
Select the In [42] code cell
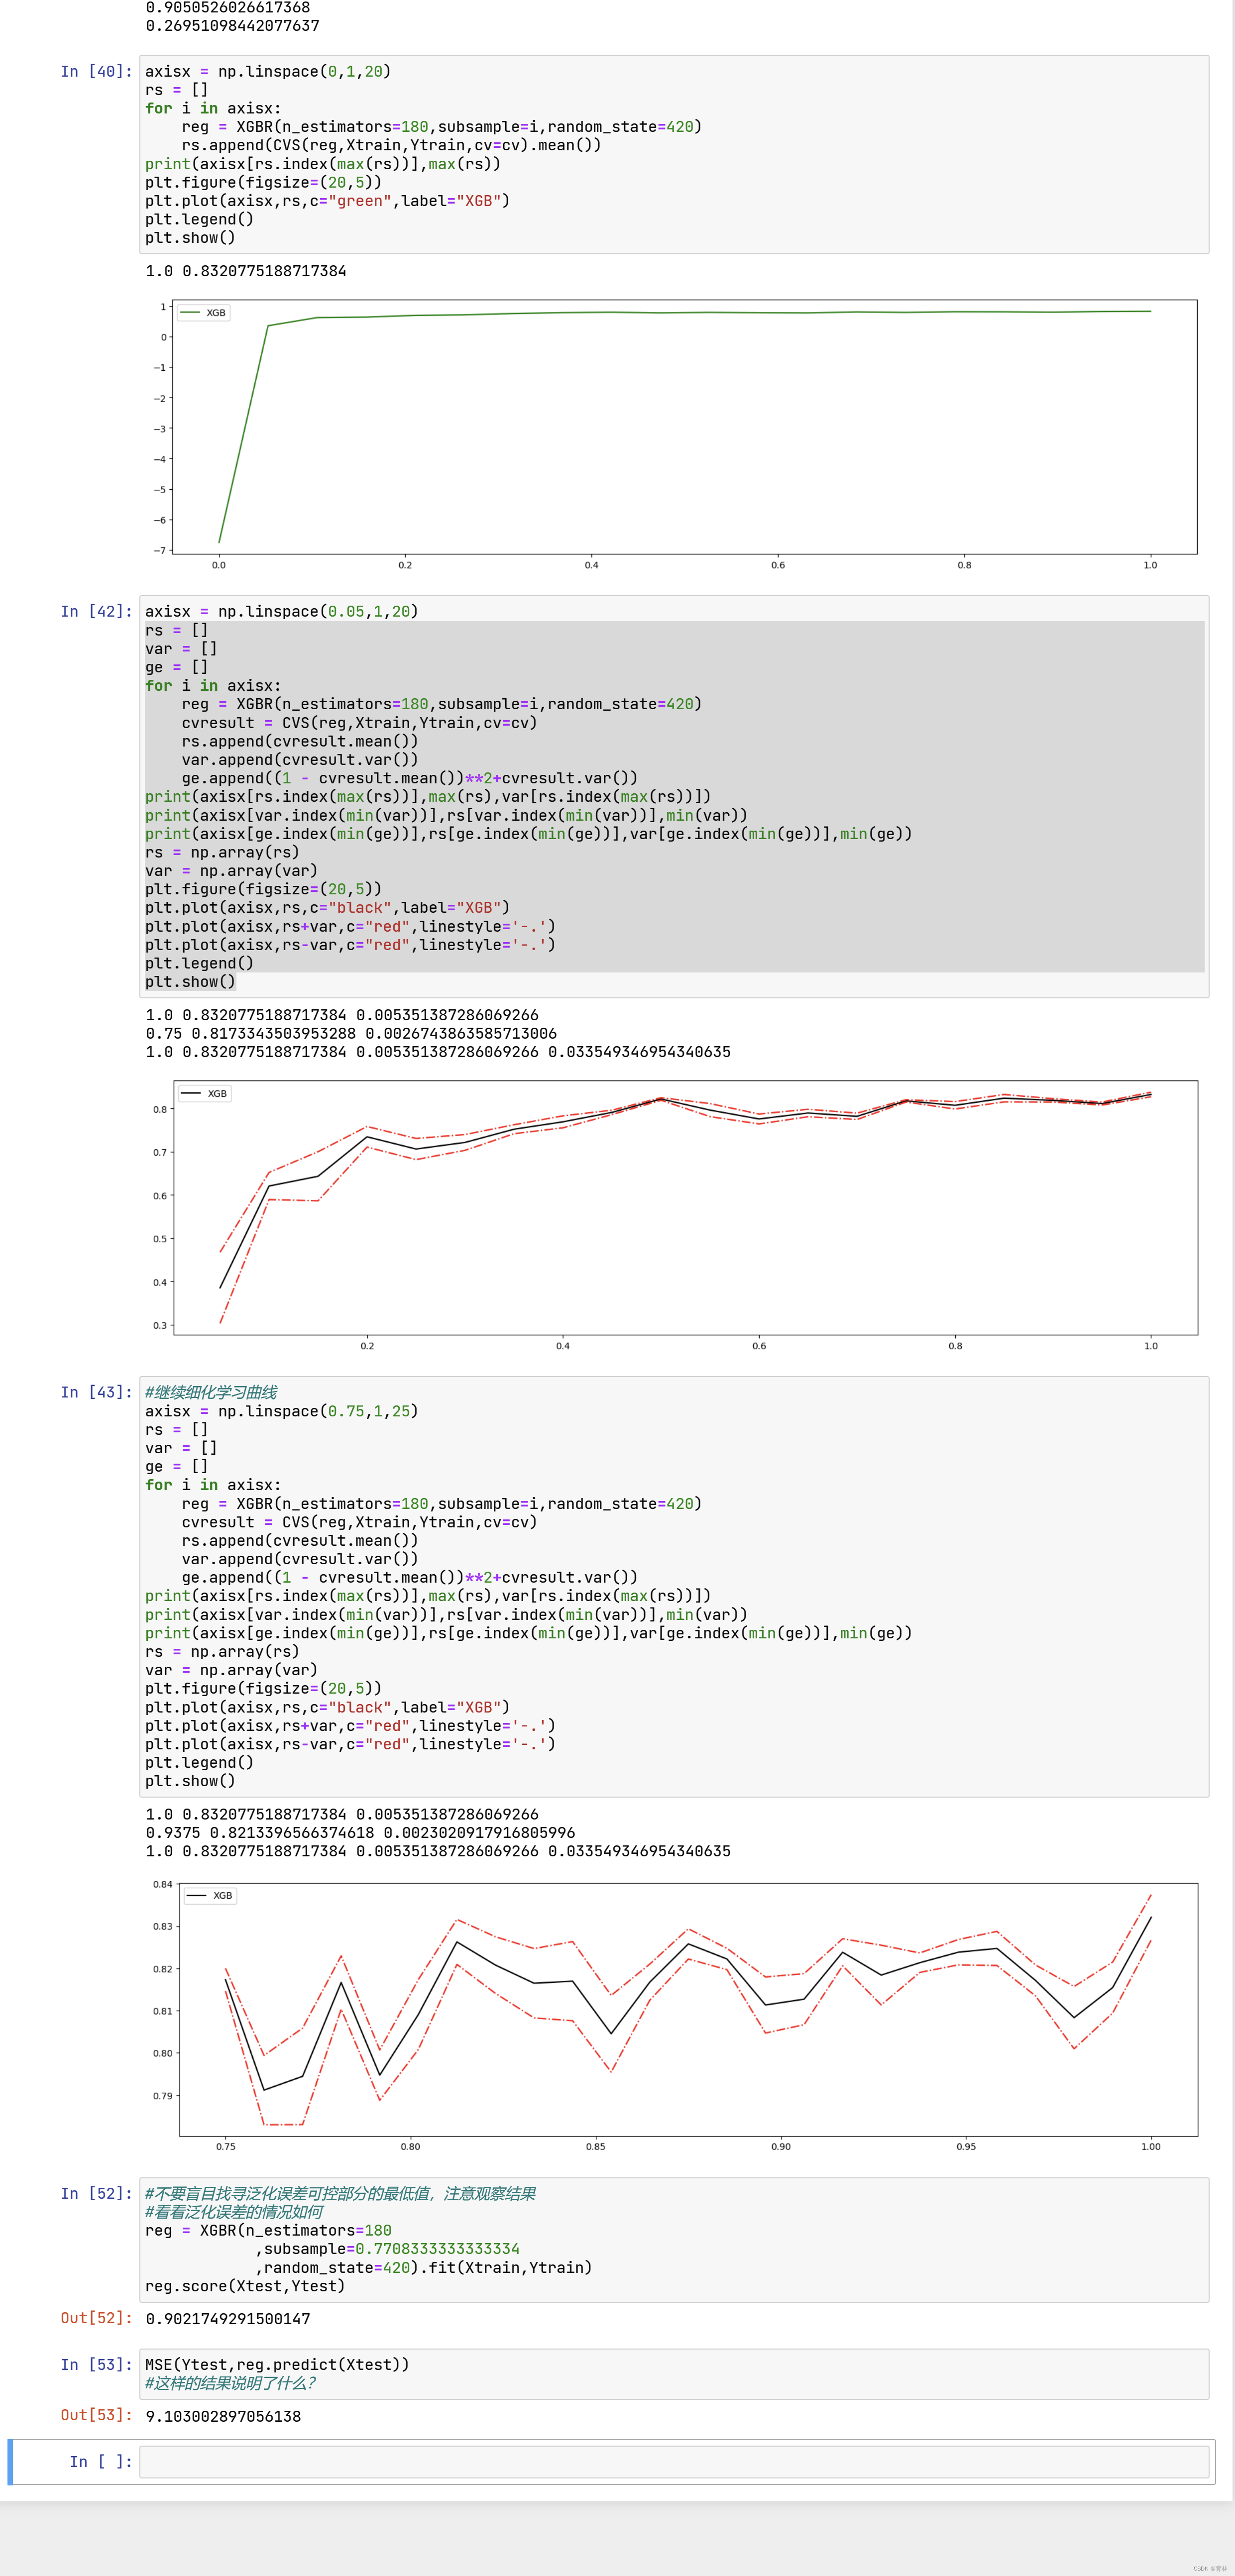pos(674,796)
